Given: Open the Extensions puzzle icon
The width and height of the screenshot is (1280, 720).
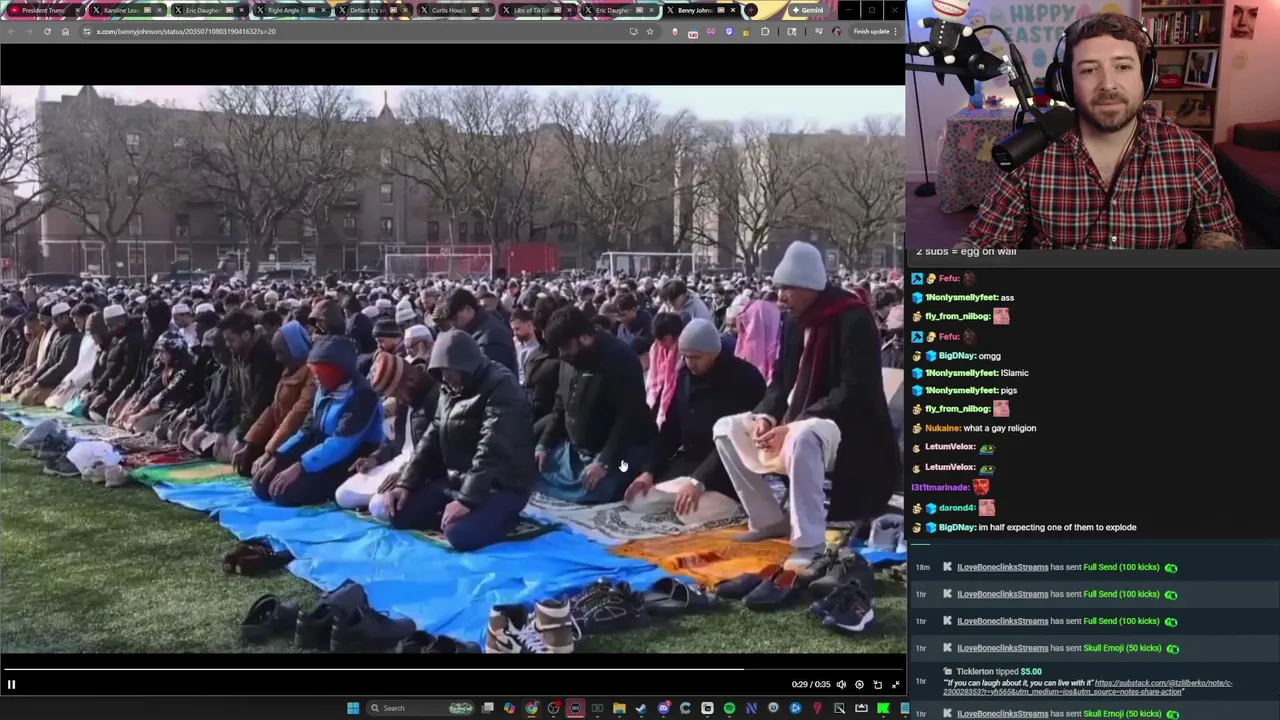Looking at the screenshot, I should 765,31.
